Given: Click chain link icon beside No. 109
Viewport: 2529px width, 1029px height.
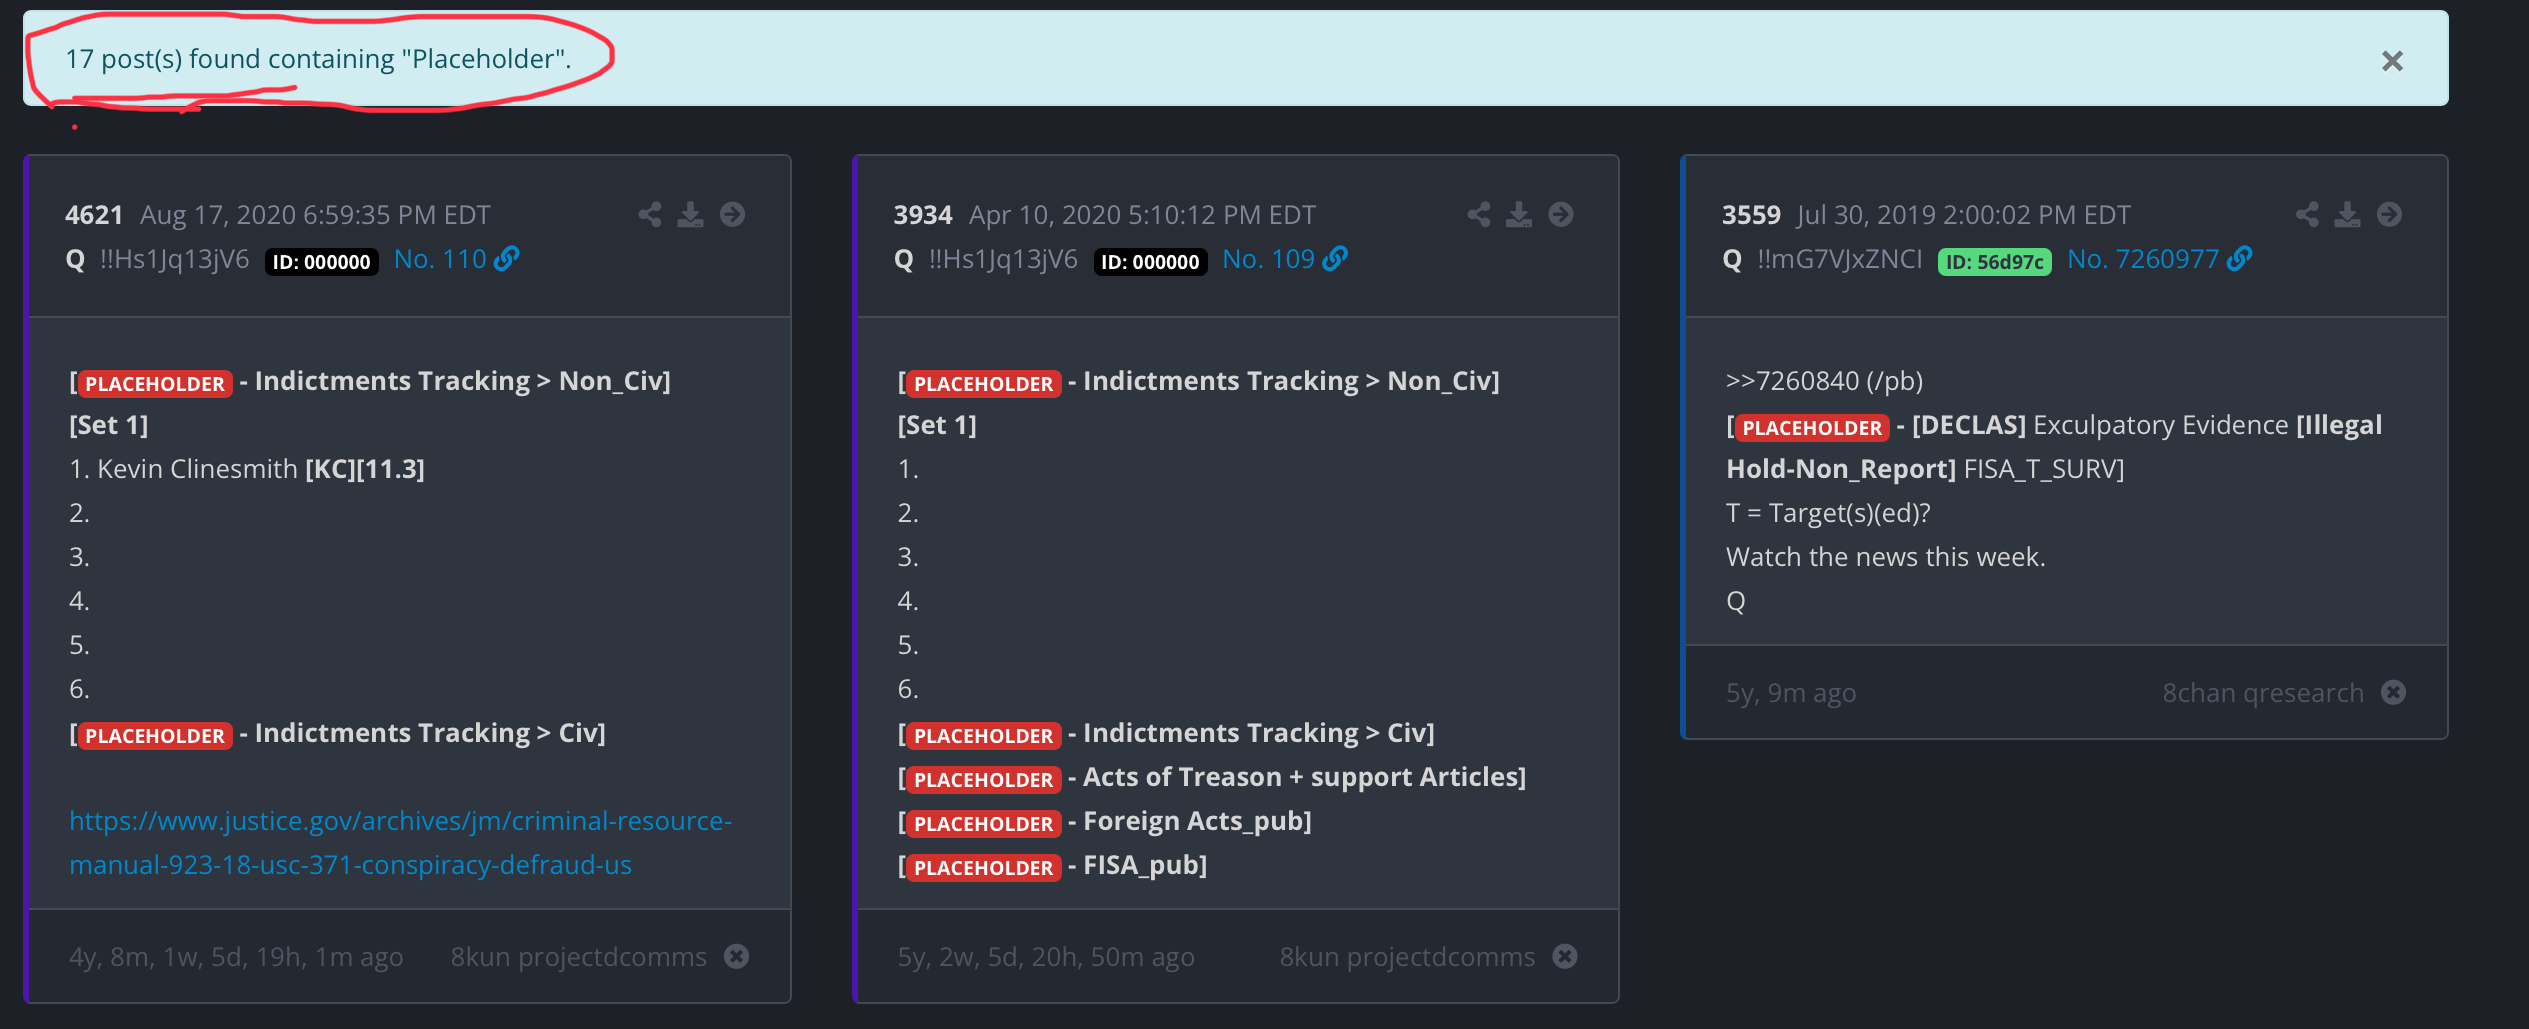Looking at the screenshot, I should (1335, 259).
